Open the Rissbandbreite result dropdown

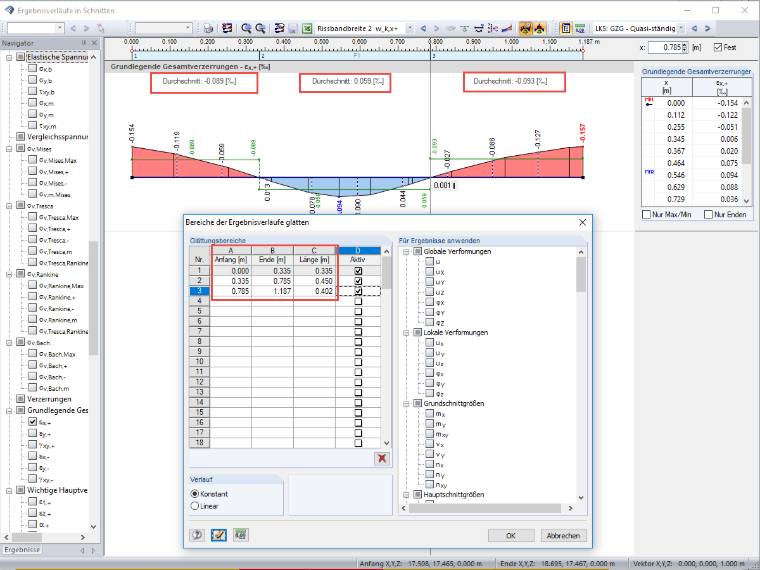[x=410, y=29]
